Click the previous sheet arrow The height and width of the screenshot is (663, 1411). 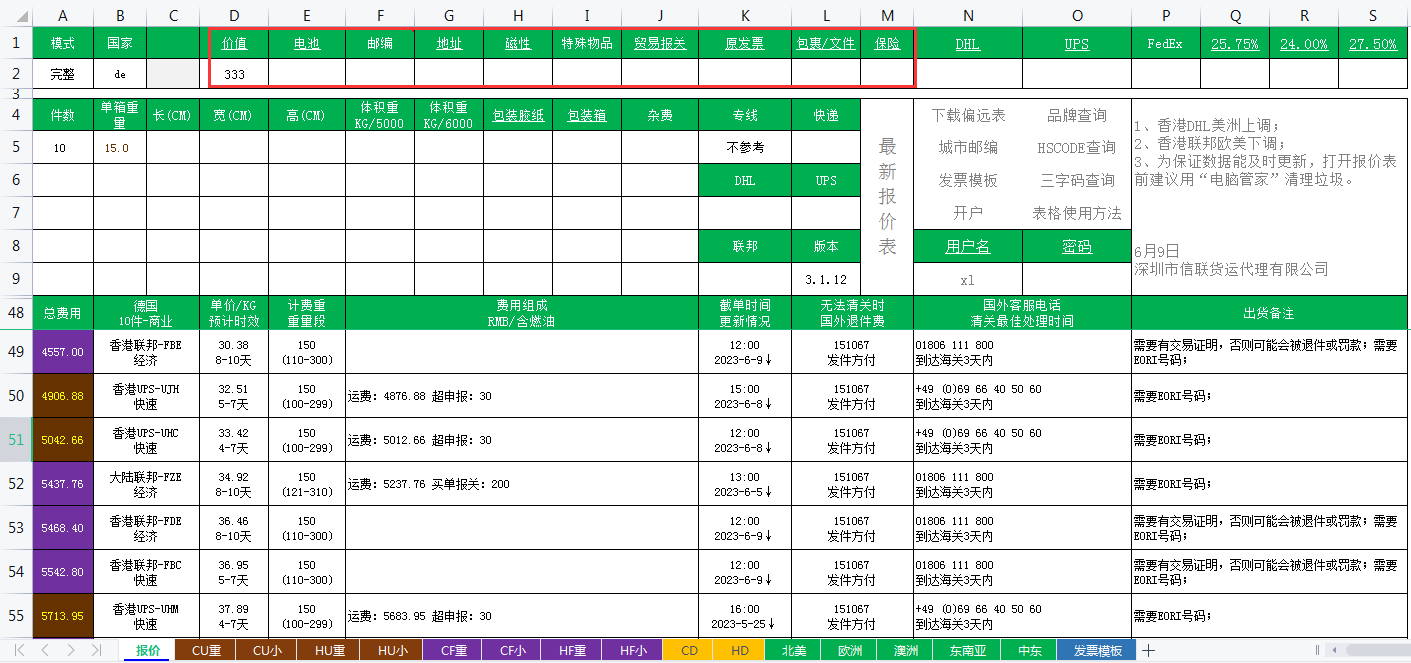45,651
